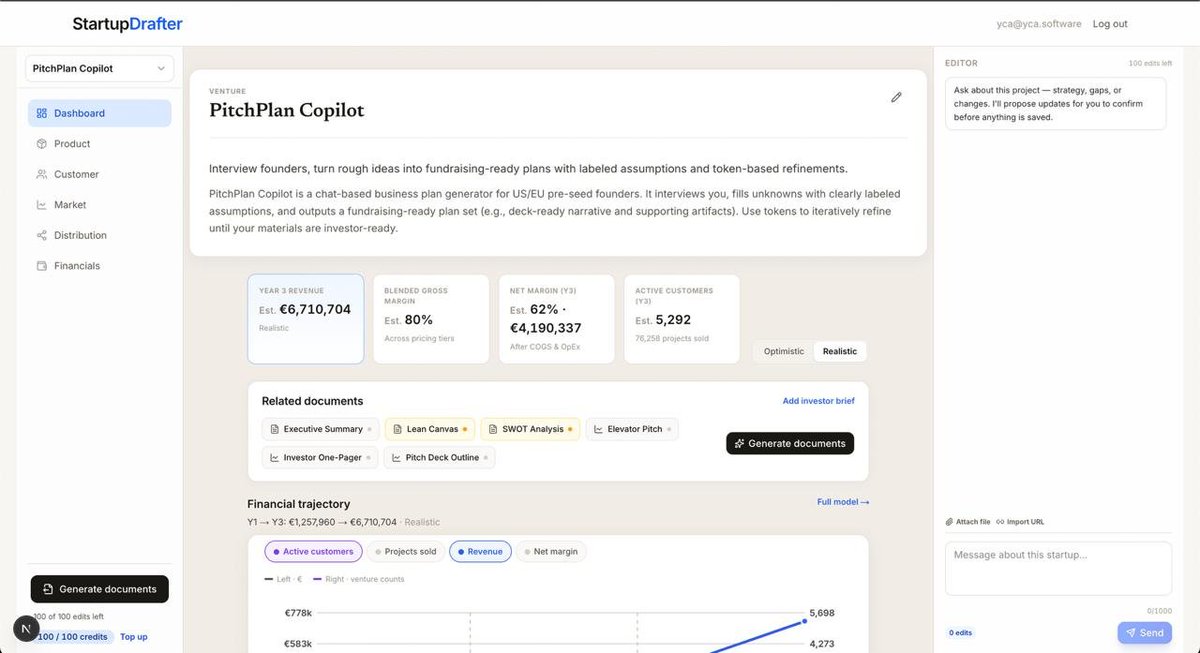The image size is (1200, 653).
Task: Click the Elevator Pitch chart icon
Action: click(599, 429)
